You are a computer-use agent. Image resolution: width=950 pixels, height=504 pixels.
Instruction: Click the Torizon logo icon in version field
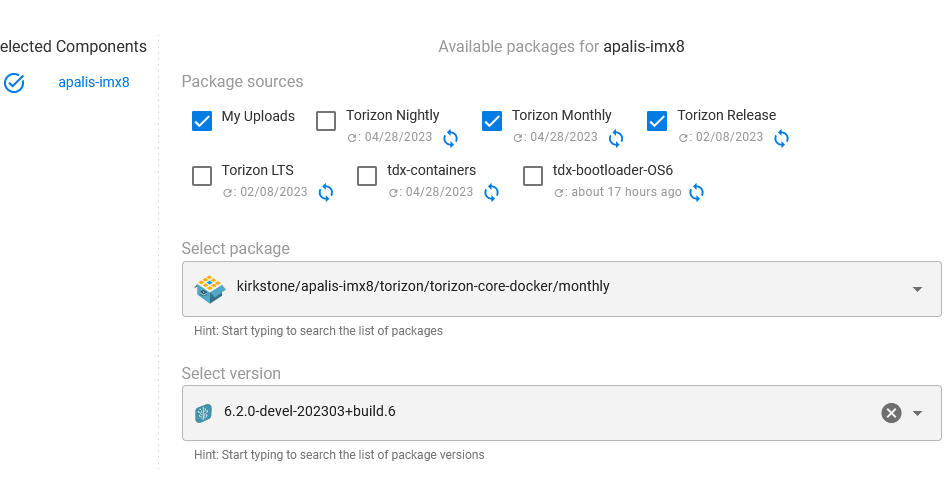pos(203,413)
